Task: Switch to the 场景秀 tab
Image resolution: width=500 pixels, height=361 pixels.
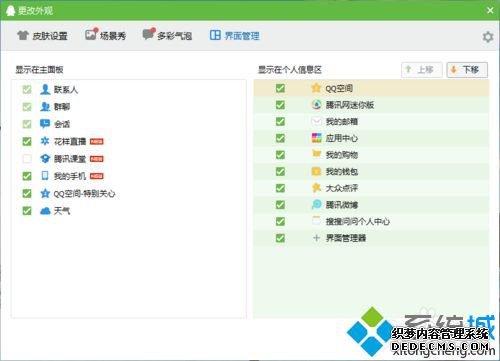Action: click(x=105, y=35)
